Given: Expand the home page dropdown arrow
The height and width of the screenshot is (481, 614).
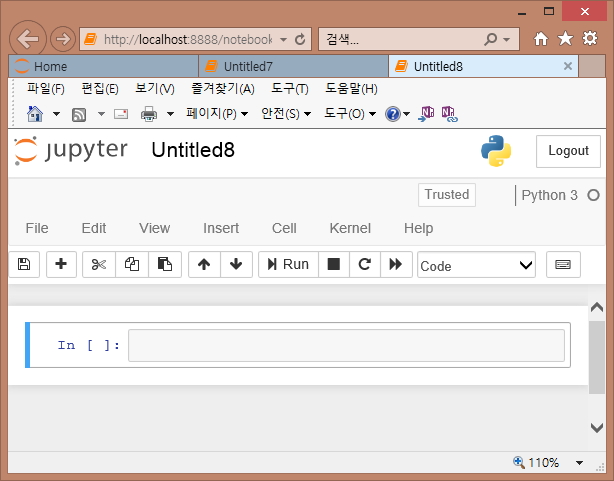Looking at the screenshot, I should coord(56,114).
